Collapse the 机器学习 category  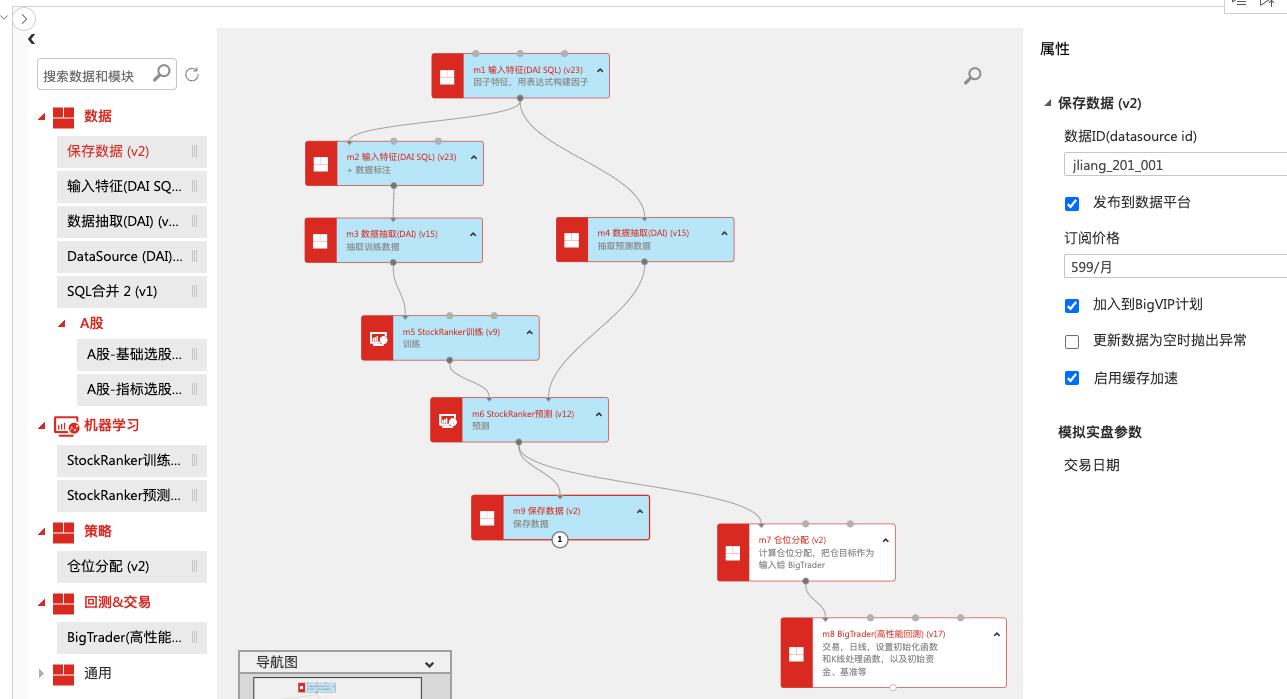tap(41, 426)
